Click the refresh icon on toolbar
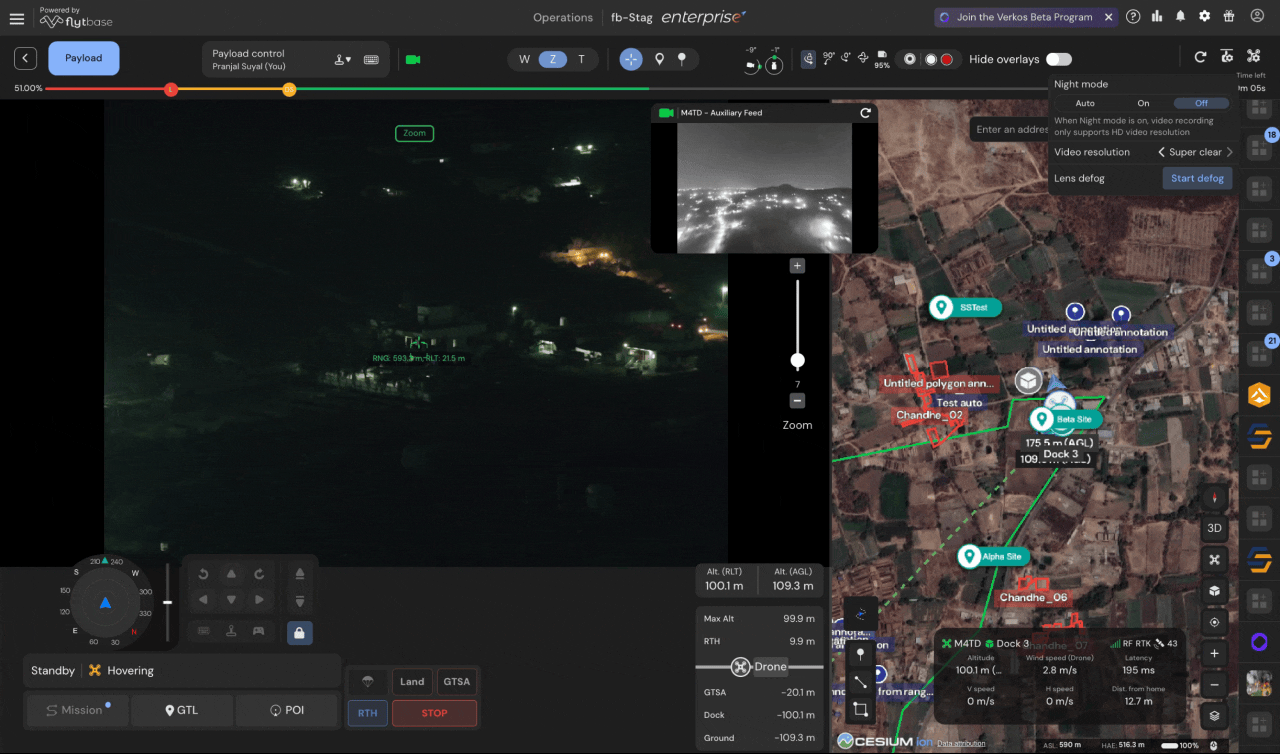This screenshot has height=754, width=1280. (x=1200, y=57)
